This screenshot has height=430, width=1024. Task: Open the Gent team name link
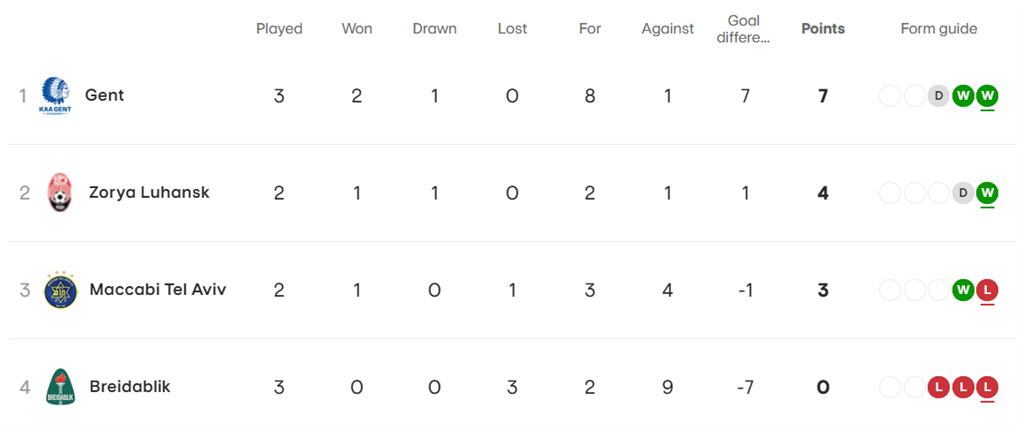click(x=105, y=96)
